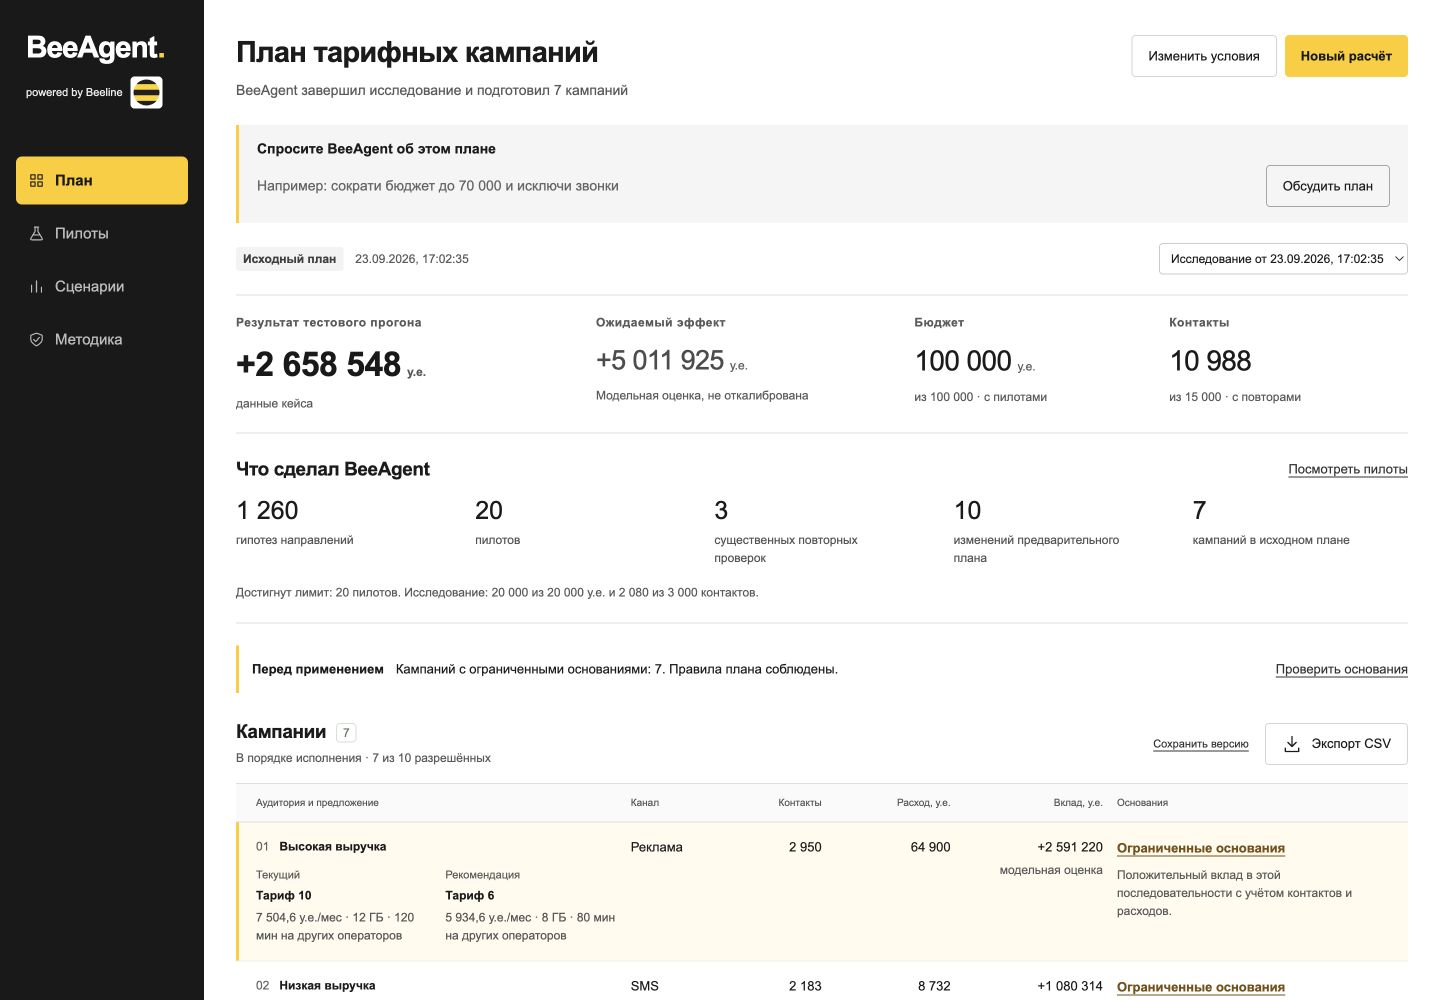Click the flask icon beside Пилоты

point(37,233)
